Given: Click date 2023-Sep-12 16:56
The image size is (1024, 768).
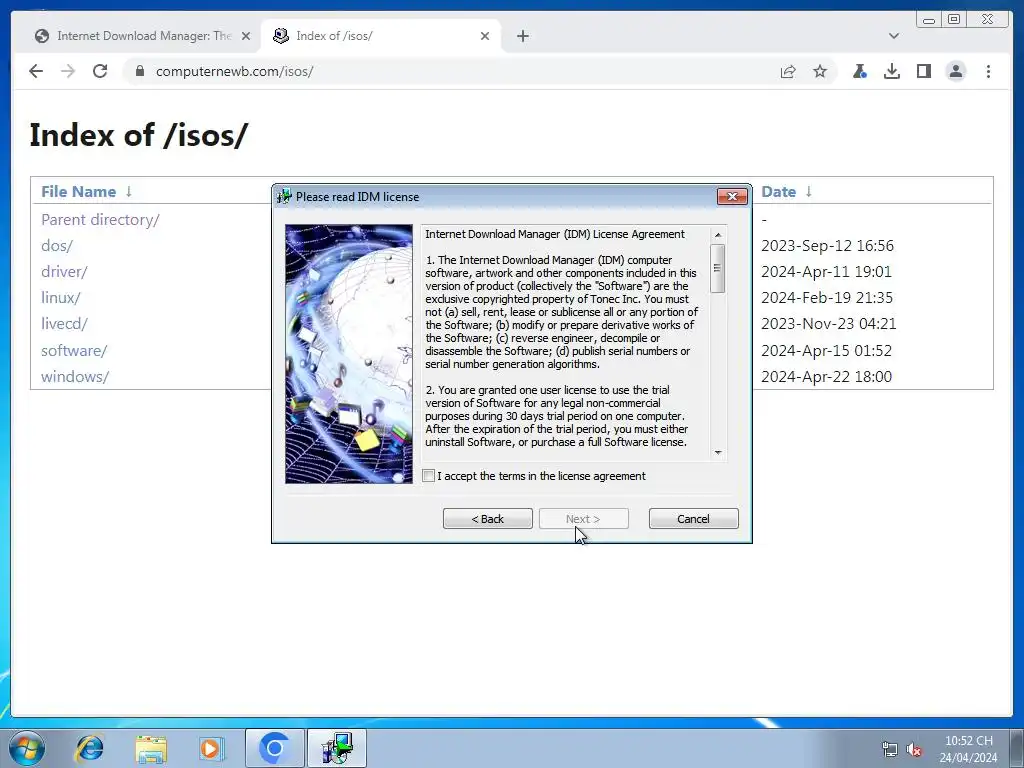Looking at the screenshot, I should [x=827, y=246].
